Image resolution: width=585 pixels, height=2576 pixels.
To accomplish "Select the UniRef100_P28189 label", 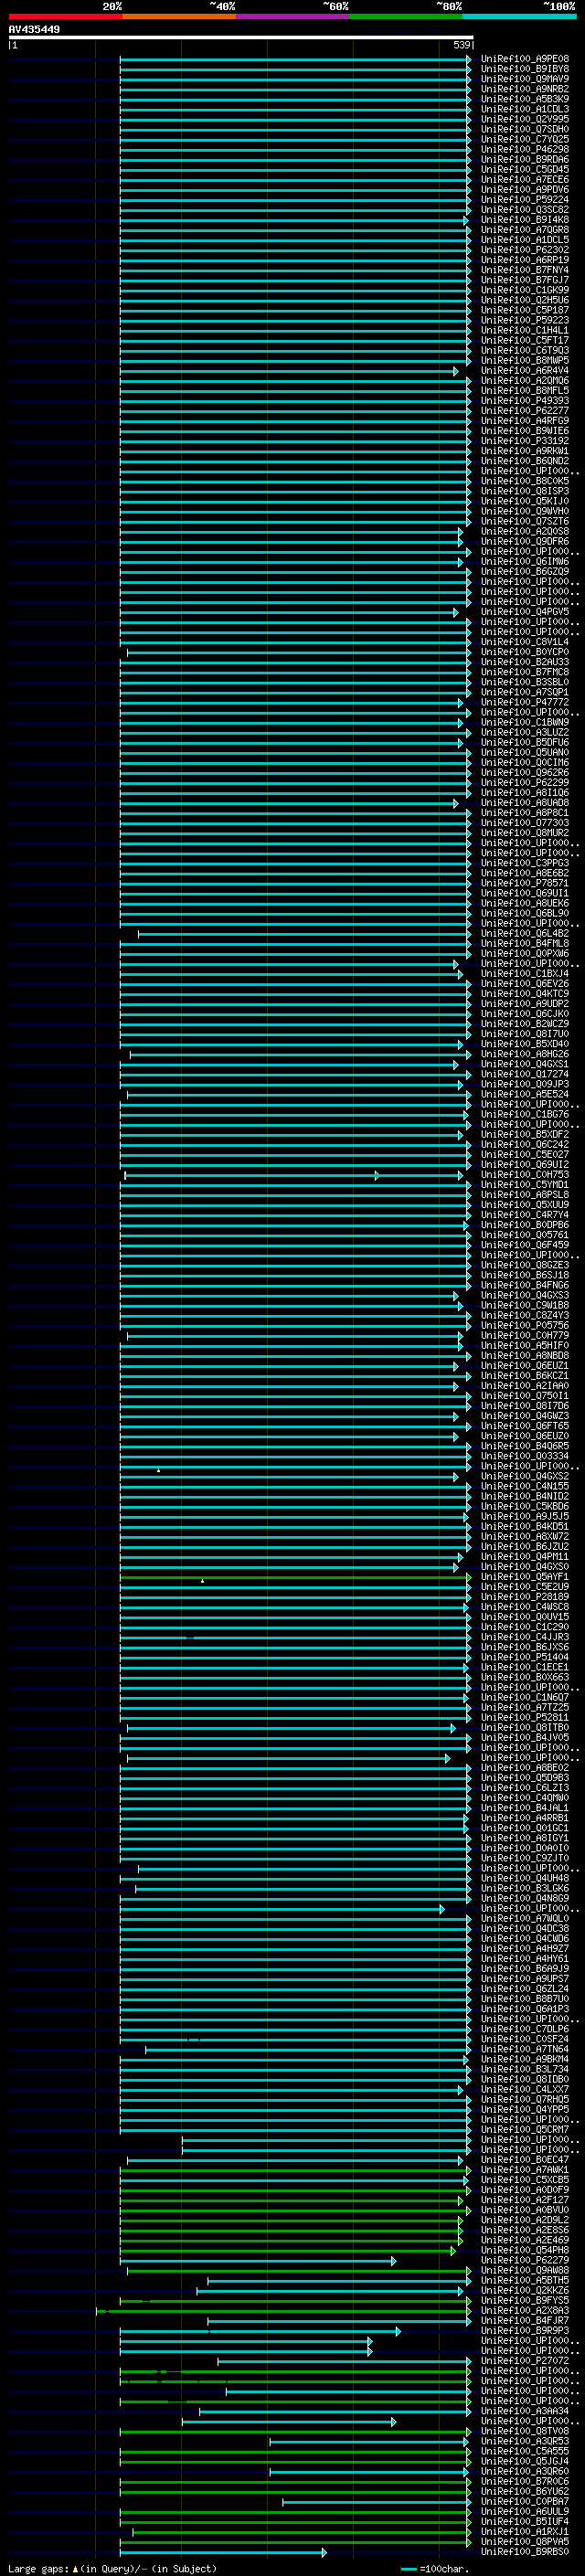I will pos(524,1596).
